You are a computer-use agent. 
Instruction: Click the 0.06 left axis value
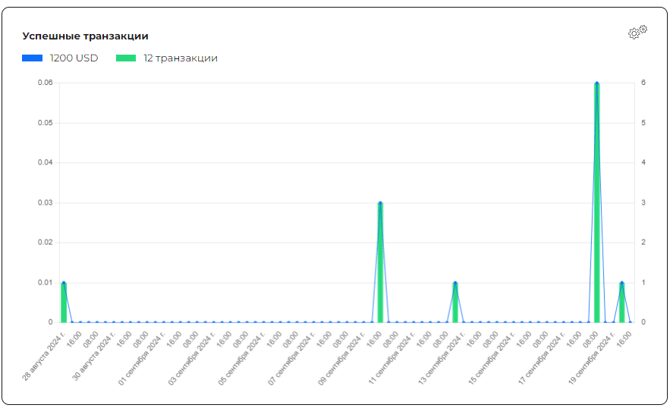click(x=46, y=83)
